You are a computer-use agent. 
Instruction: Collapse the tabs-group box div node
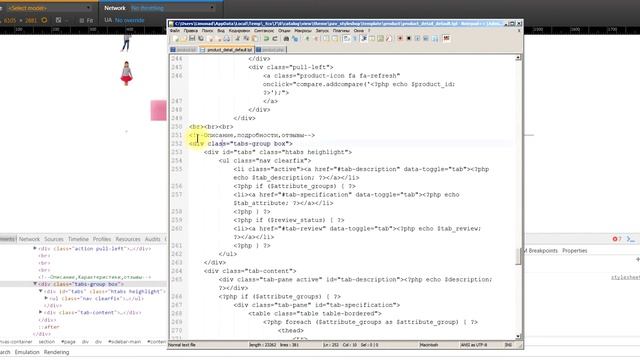point(35,284)
